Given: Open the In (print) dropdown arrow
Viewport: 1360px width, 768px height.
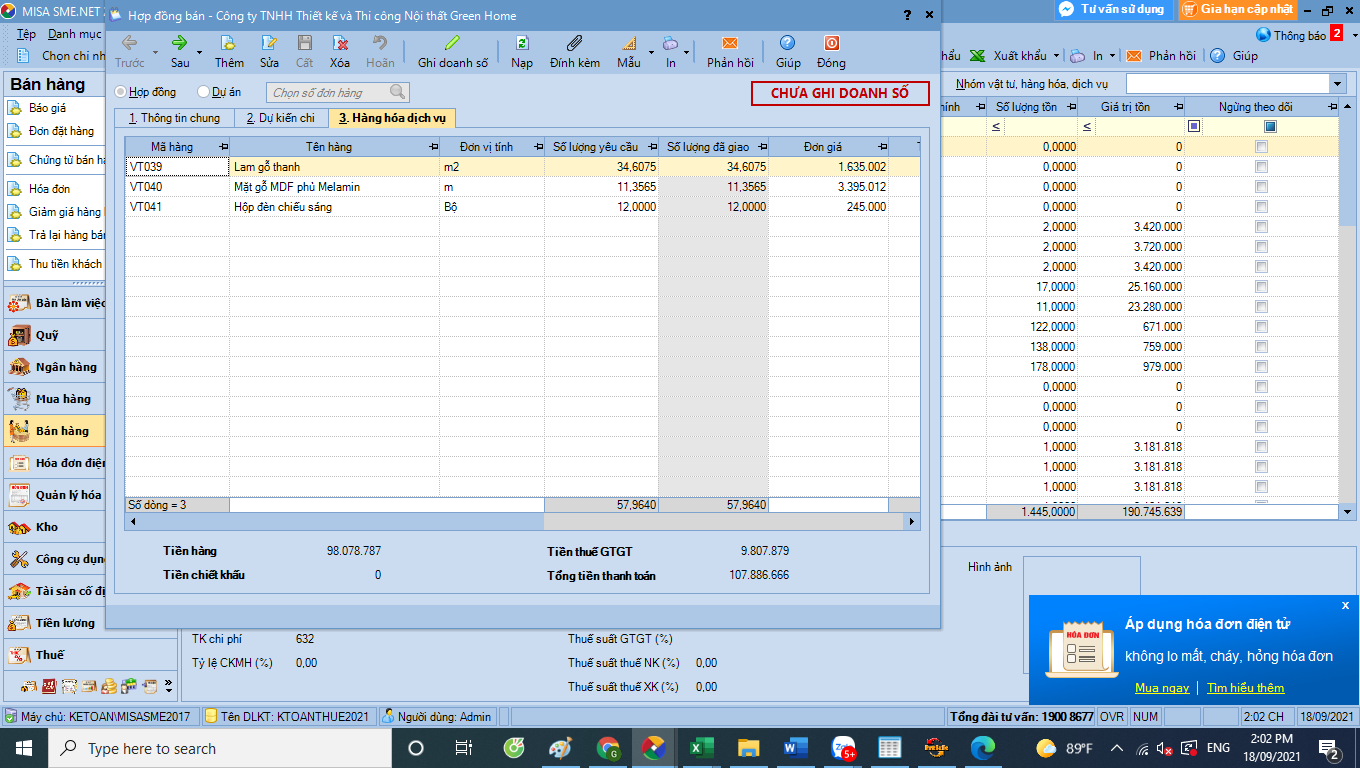Looking at the screenshot, I should (x=687, y=52).
